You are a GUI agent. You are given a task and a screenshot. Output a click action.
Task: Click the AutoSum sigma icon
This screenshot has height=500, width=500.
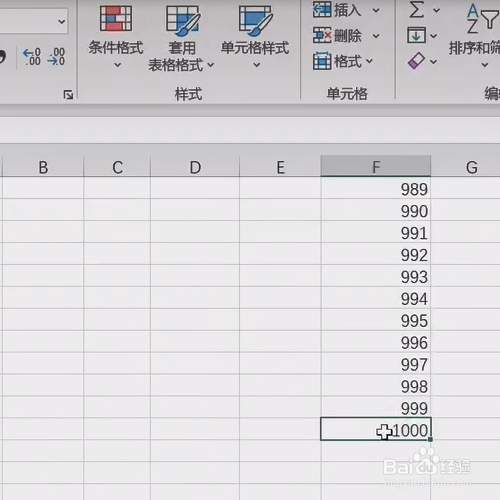click(x=417, y=10)
